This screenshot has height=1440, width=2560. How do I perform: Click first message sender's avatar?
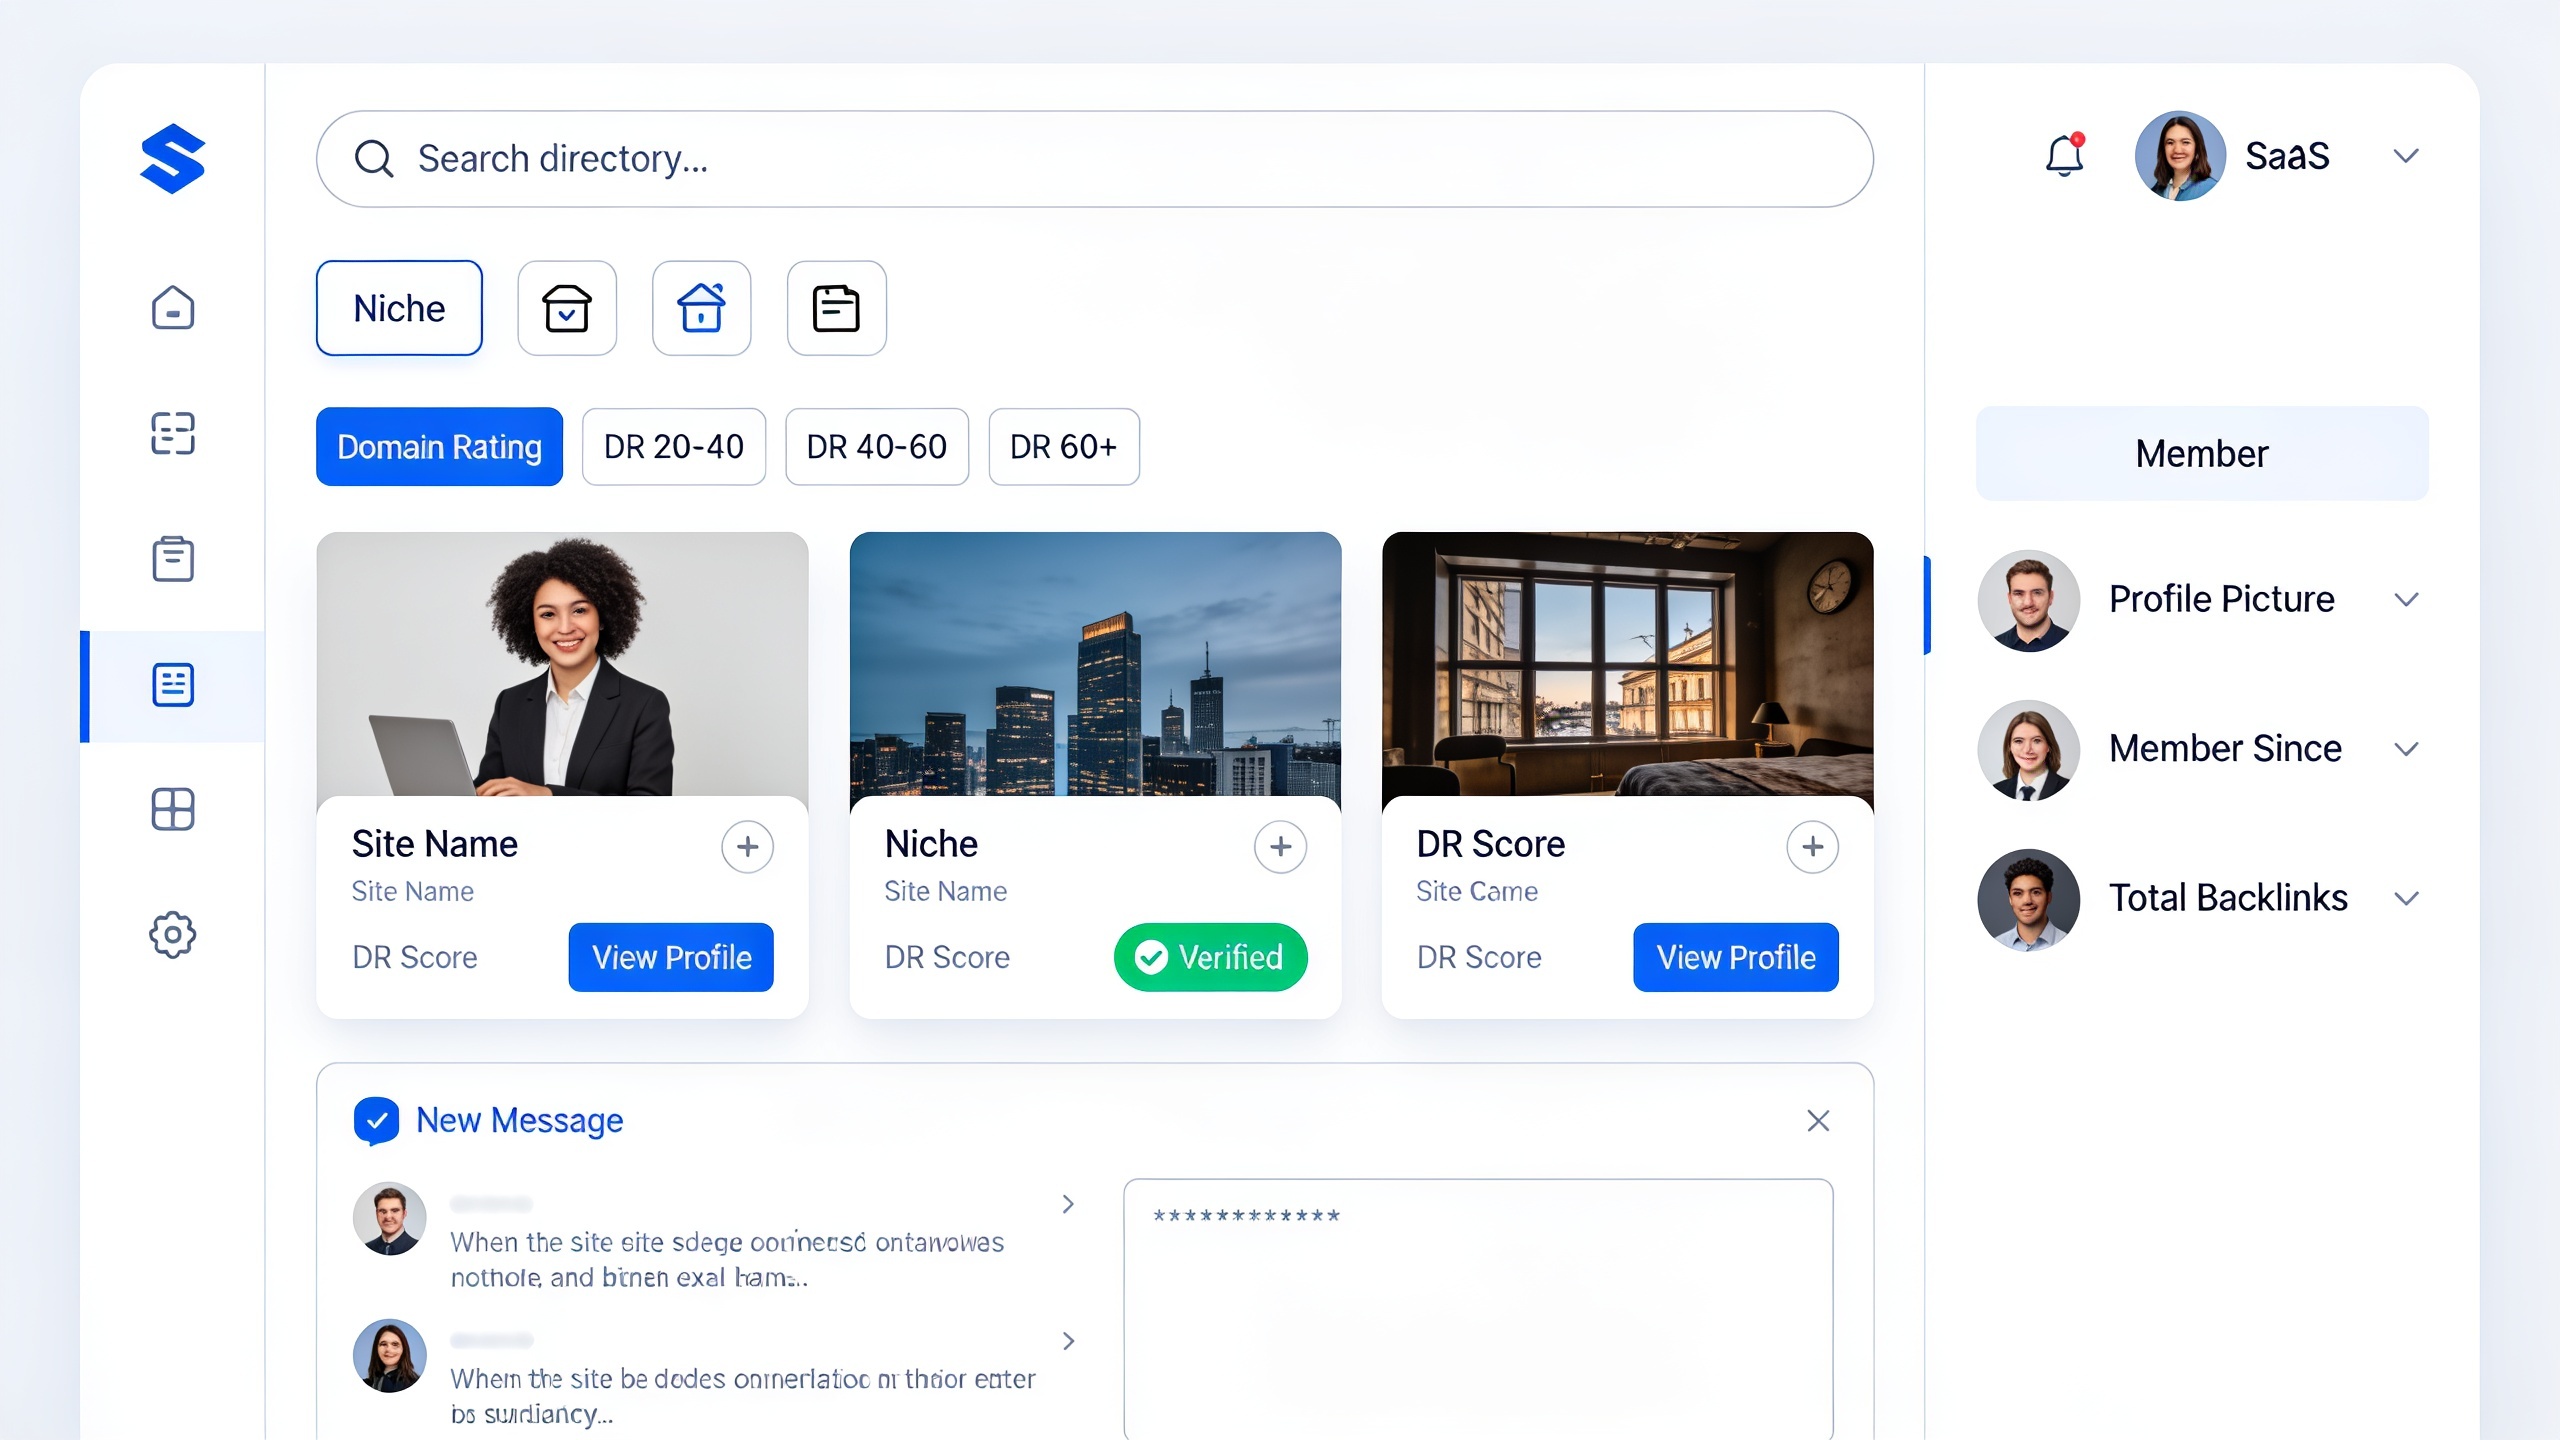click(x=390, y=1219)
